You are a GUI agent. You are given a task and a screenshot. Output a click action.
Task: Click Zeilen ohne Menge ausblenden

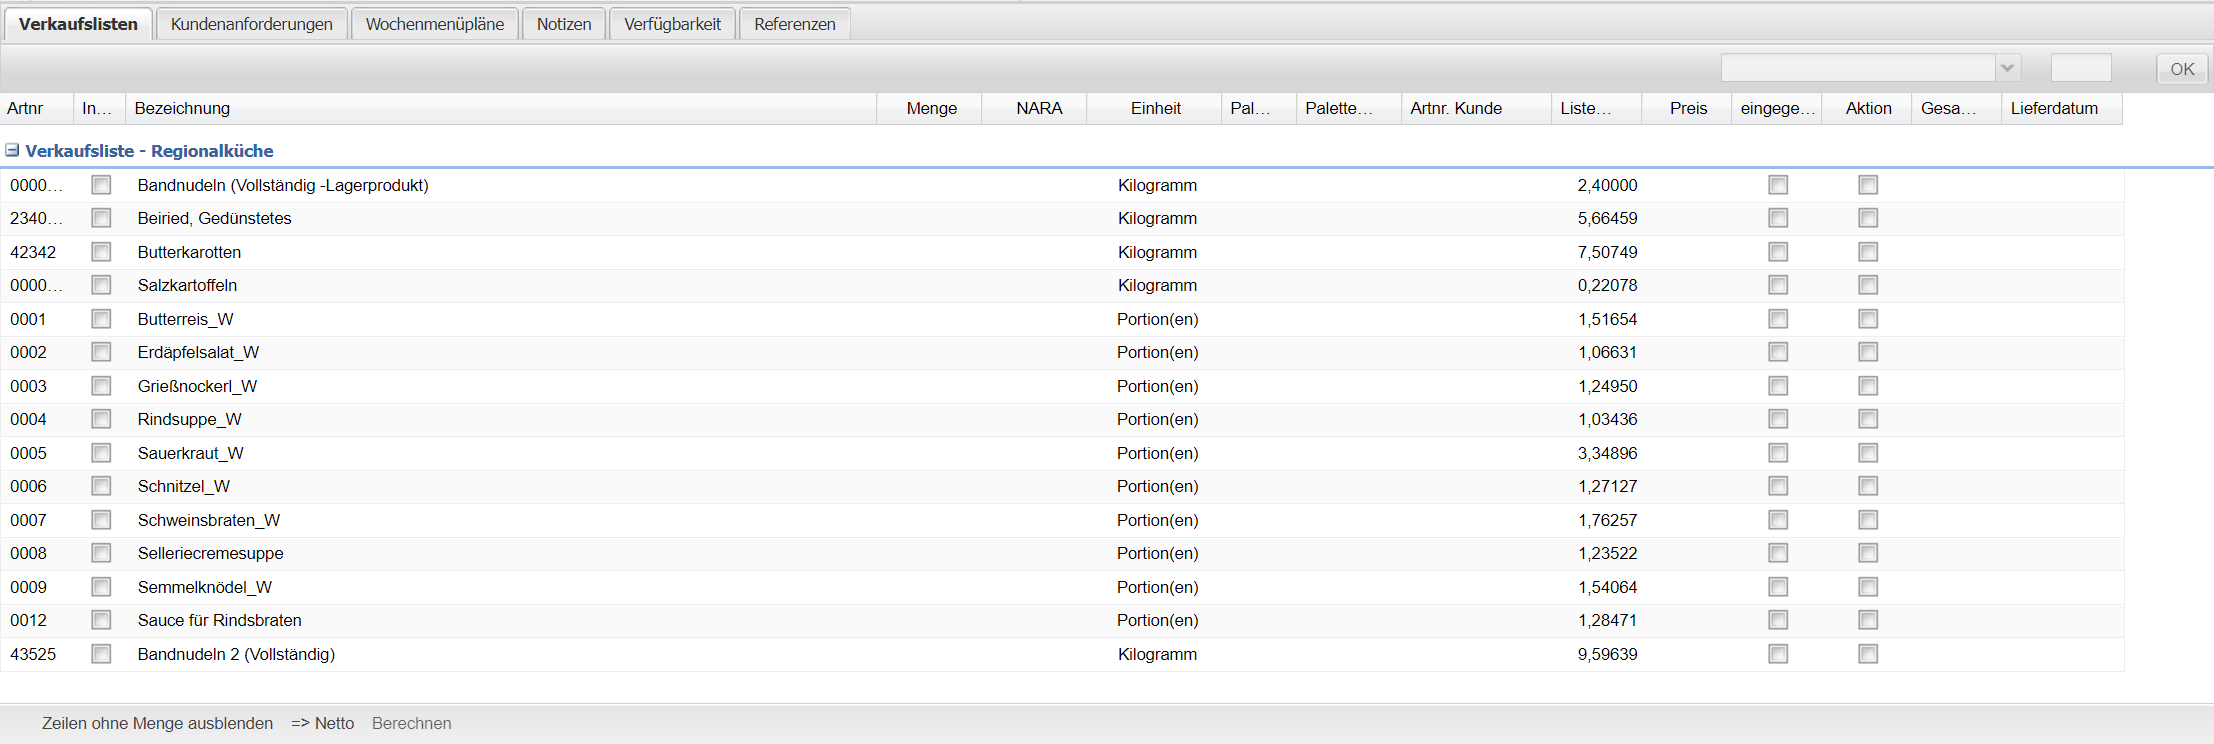pos(157,723)
